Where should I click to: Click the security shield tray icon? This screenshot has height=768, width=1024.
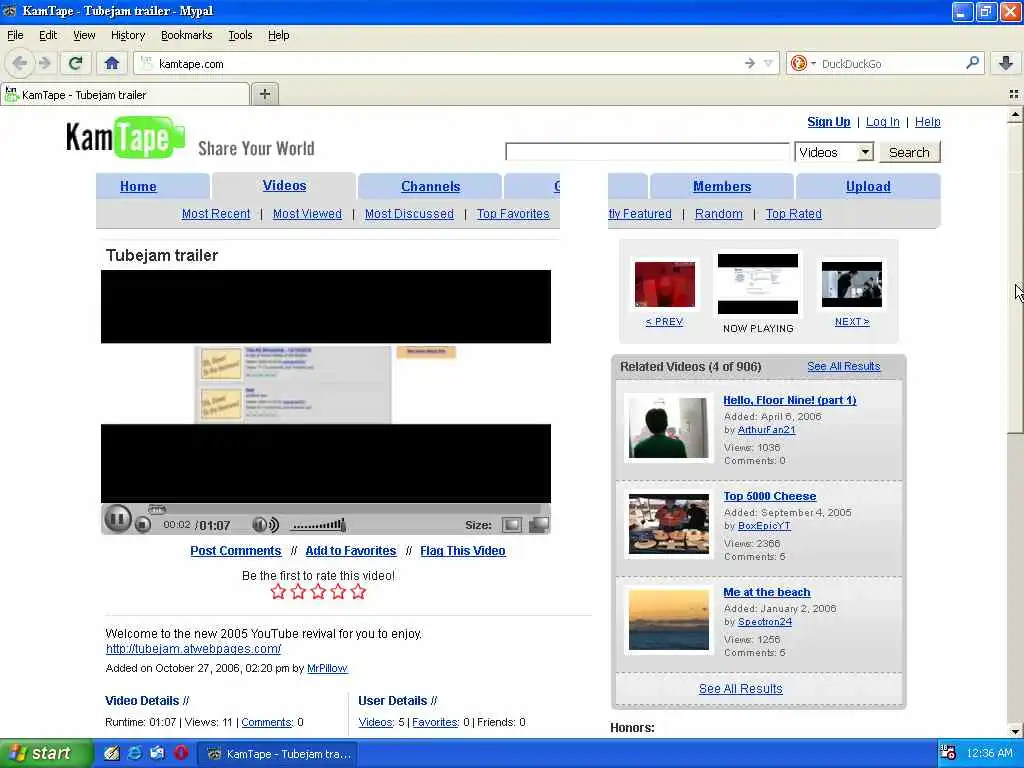(948, 753)
